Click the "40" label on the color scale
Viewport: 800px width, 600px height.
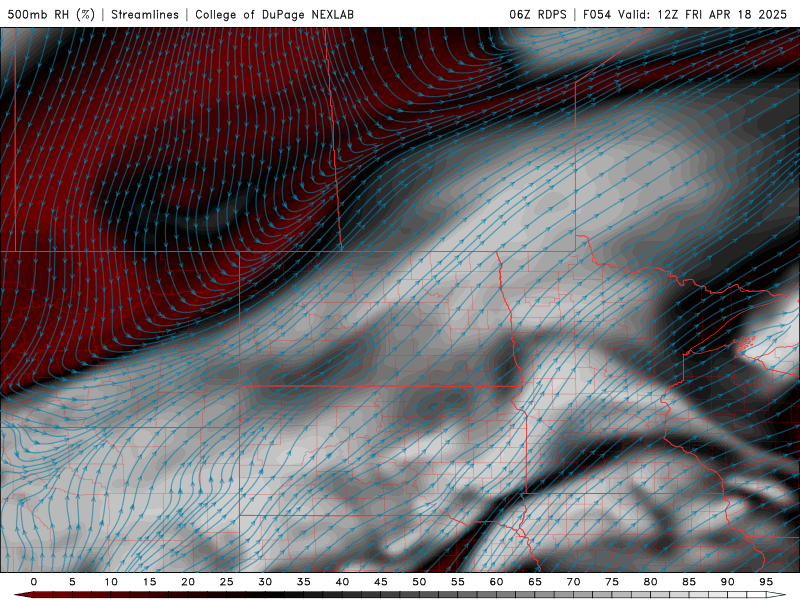point(342,582)
